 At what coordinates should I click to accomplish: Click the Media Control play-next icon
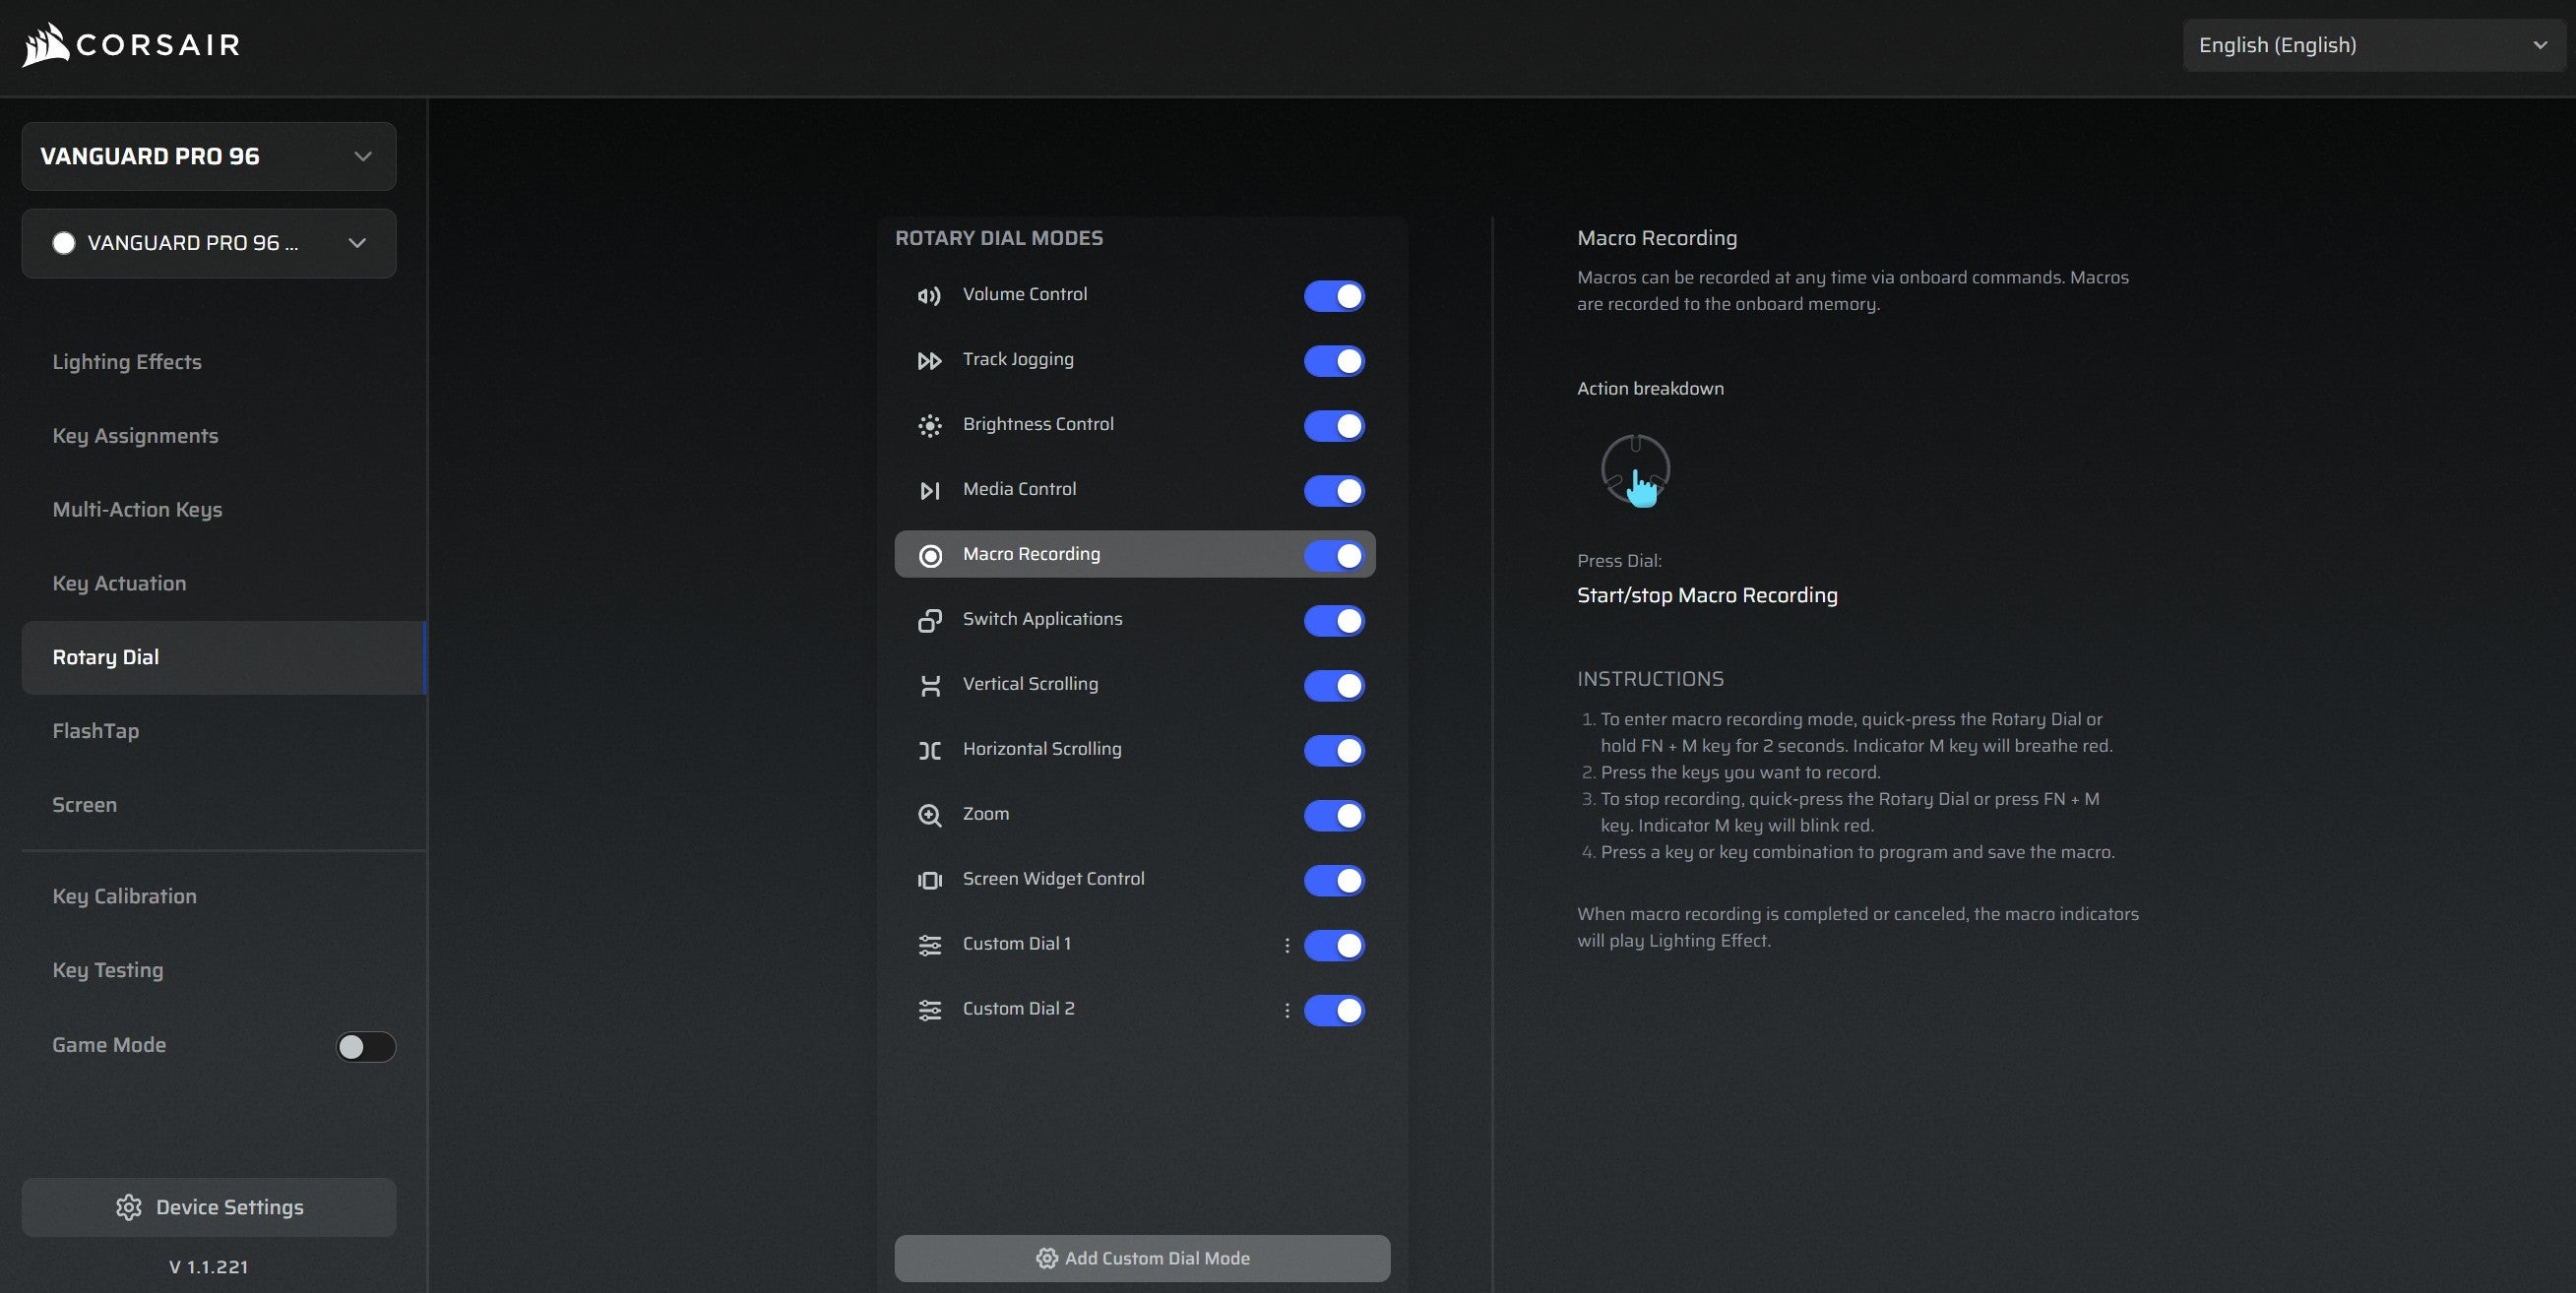929,491
